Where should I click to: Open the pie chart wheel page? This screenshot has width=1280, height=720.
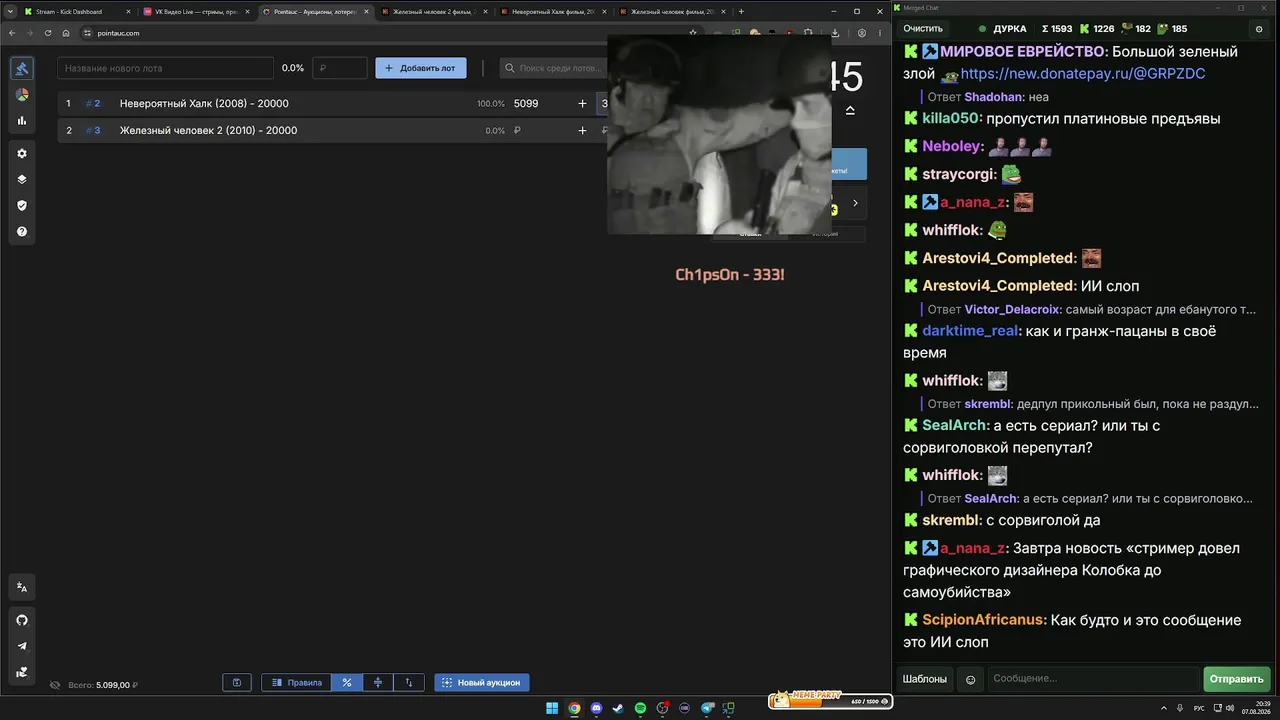pyautogui.click(x=22, y=95)
